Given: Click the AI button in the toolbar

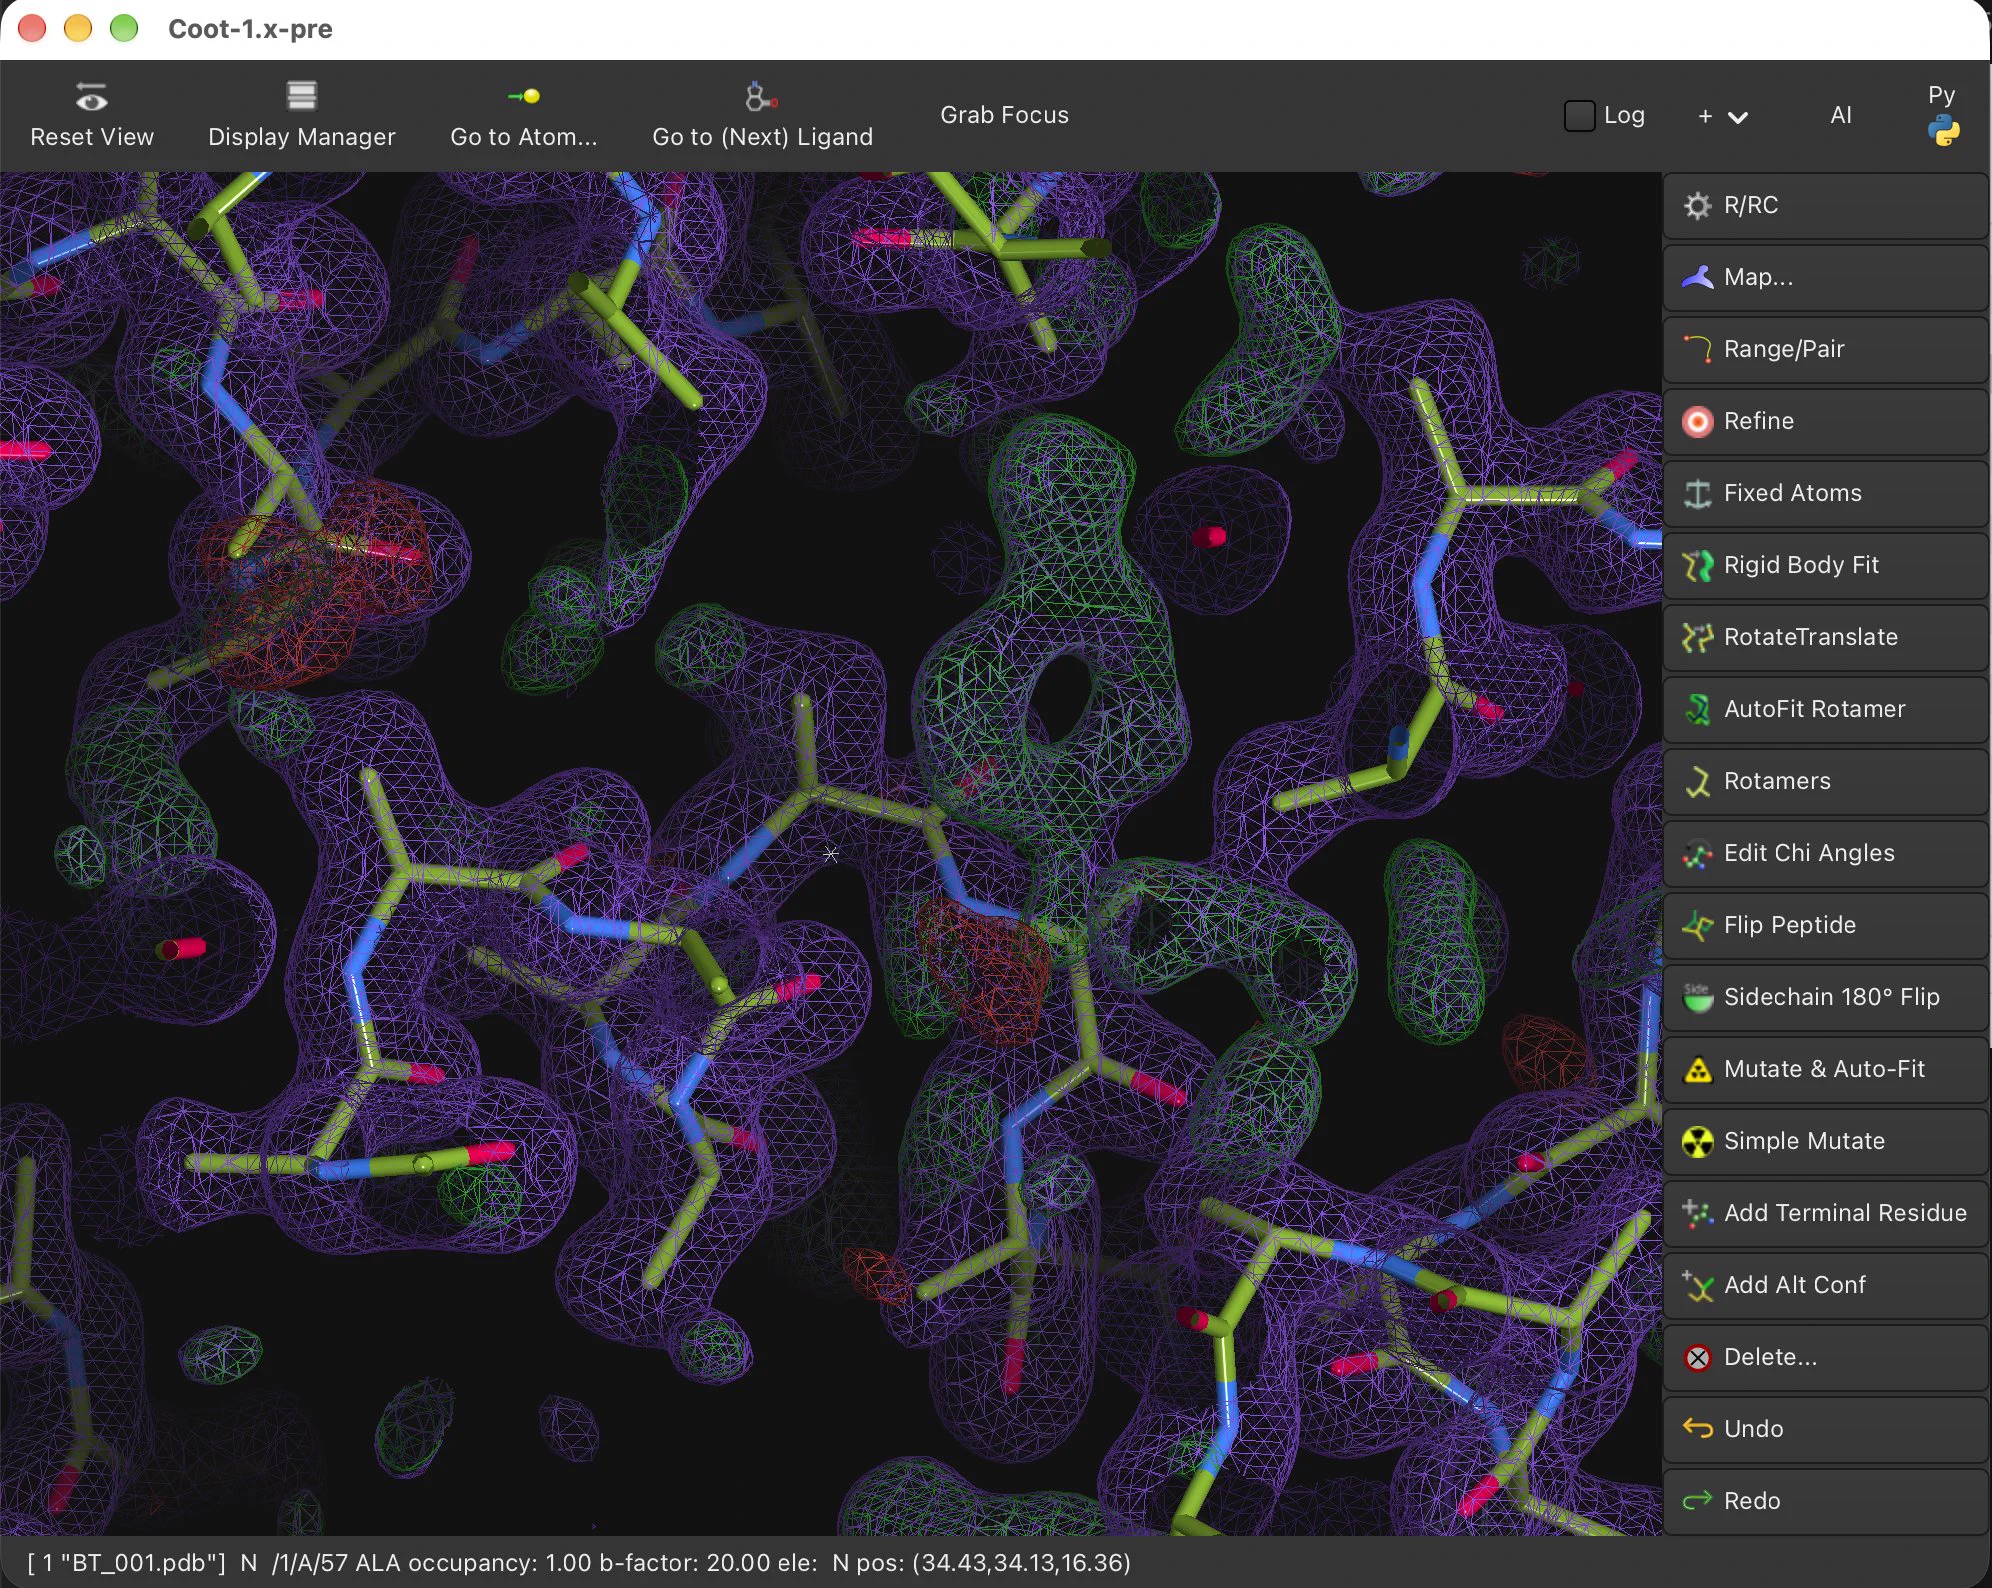Looking at the screenshot, I should pyautogui.click(x=1841, y=115).
